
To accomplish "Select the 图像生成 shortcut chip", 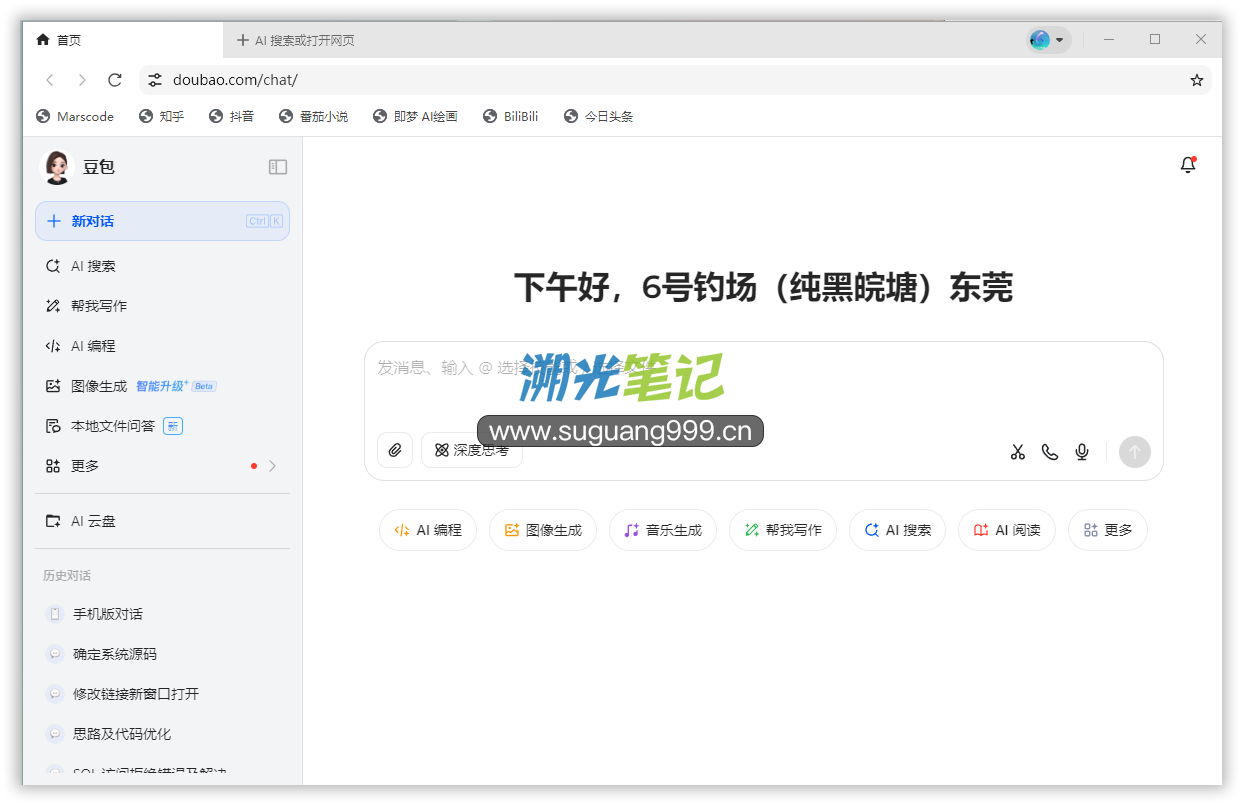I will tap(543, 530).
